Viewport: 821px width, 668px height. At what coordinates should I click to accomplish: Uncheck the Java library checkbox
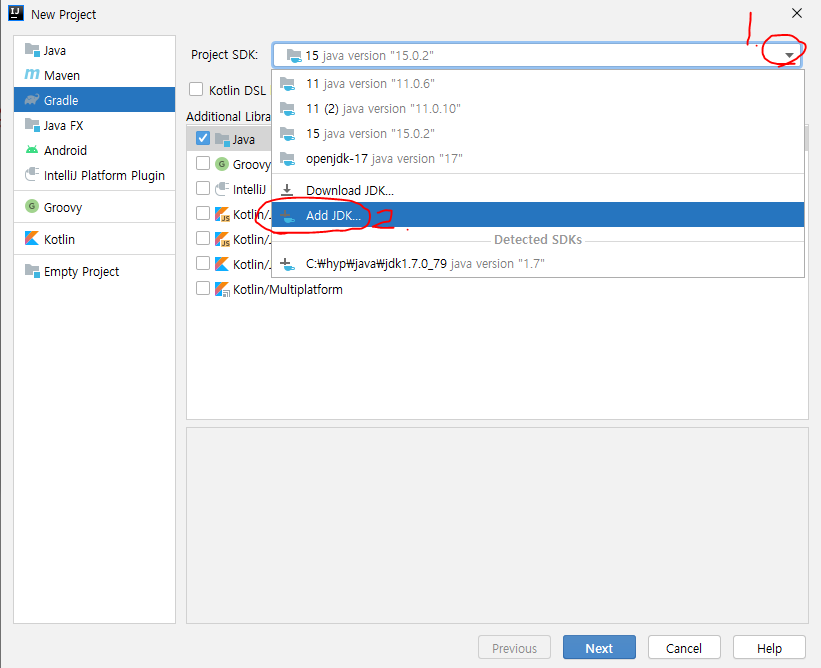click(203, 138)
